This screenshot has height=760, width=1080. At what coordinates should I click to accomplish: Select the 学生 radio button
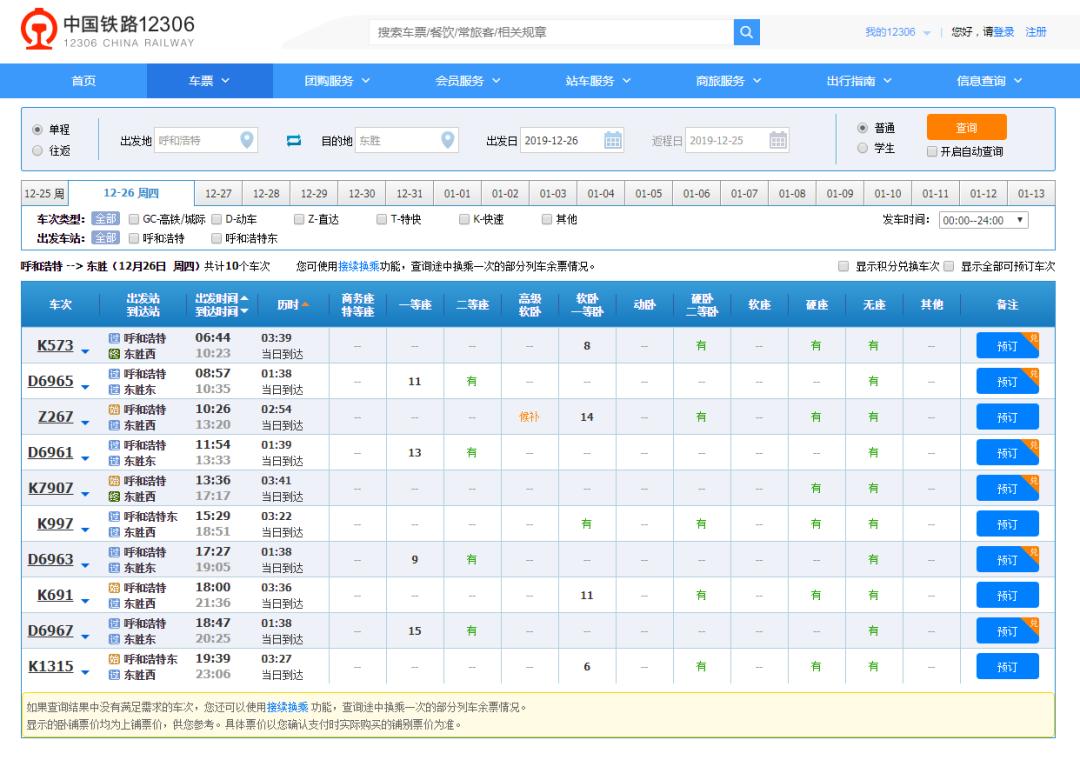(x=862, y=151)
